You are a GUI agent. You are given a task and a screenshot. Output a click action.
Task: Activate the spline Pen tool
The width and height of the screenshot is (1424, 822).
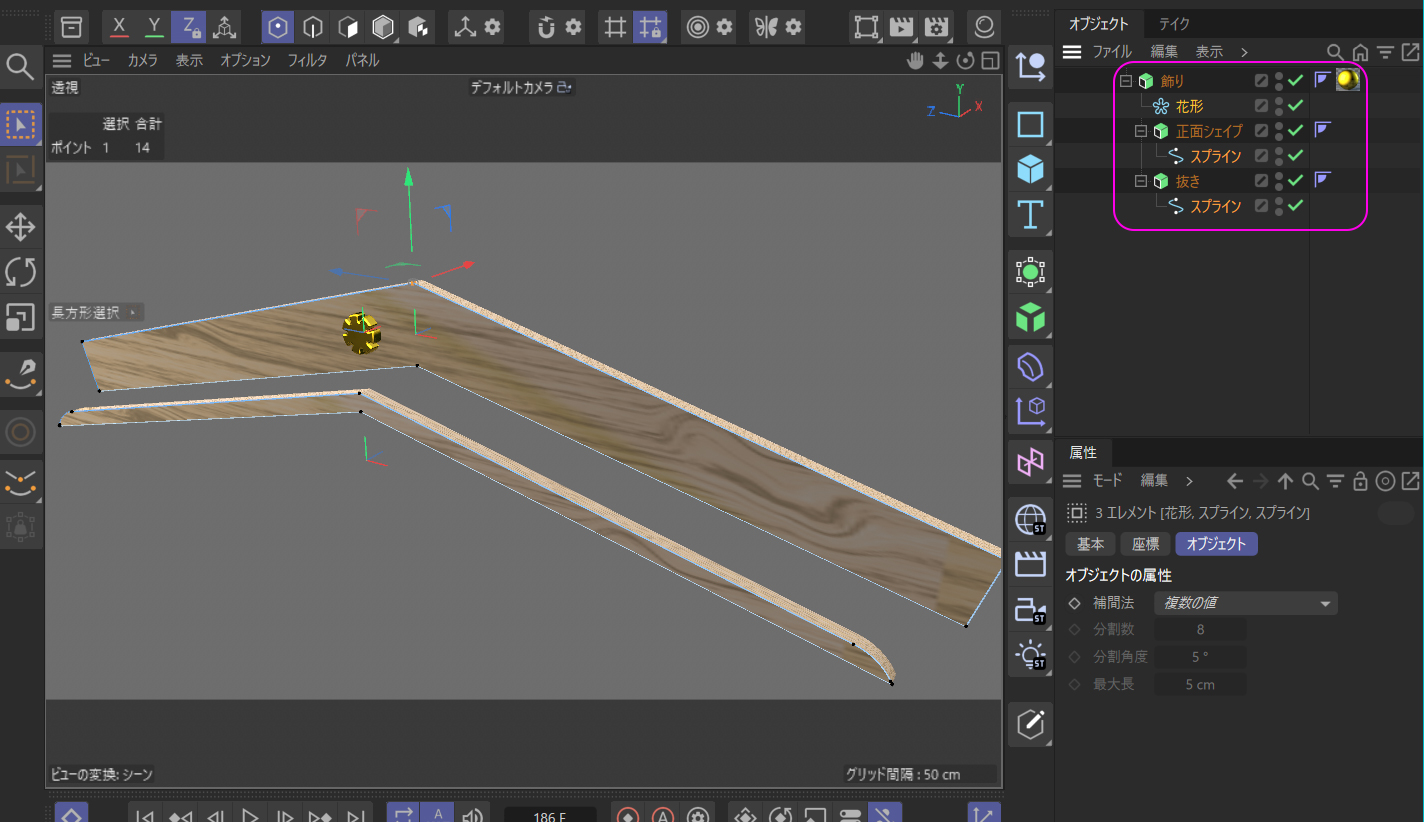pos(21,373)
